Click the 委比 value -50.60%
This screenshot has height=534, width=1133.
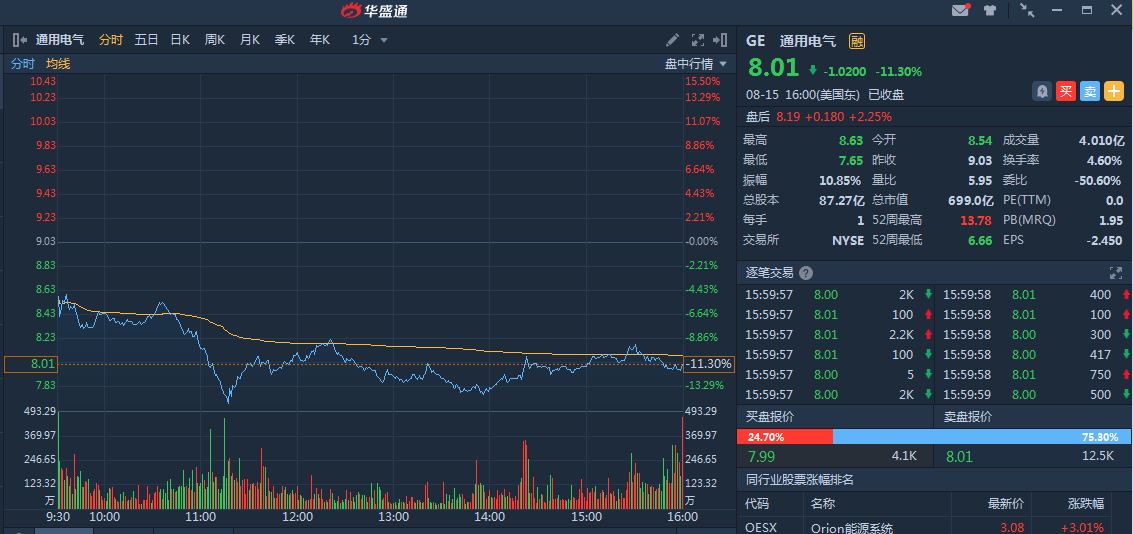click(1098, 180)
